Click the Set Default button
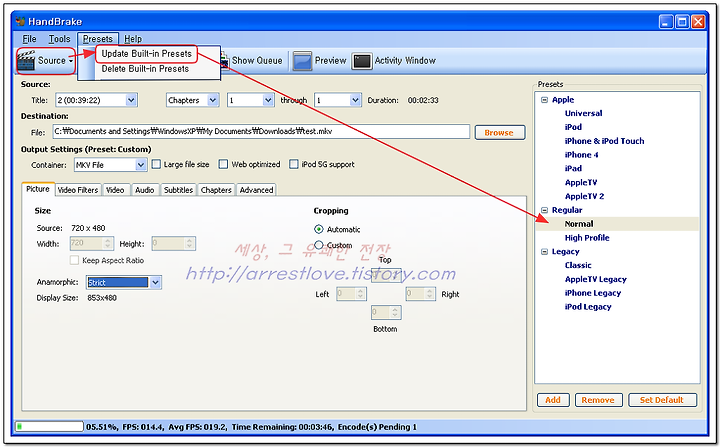The image size is (720, 447). (662, 400)
